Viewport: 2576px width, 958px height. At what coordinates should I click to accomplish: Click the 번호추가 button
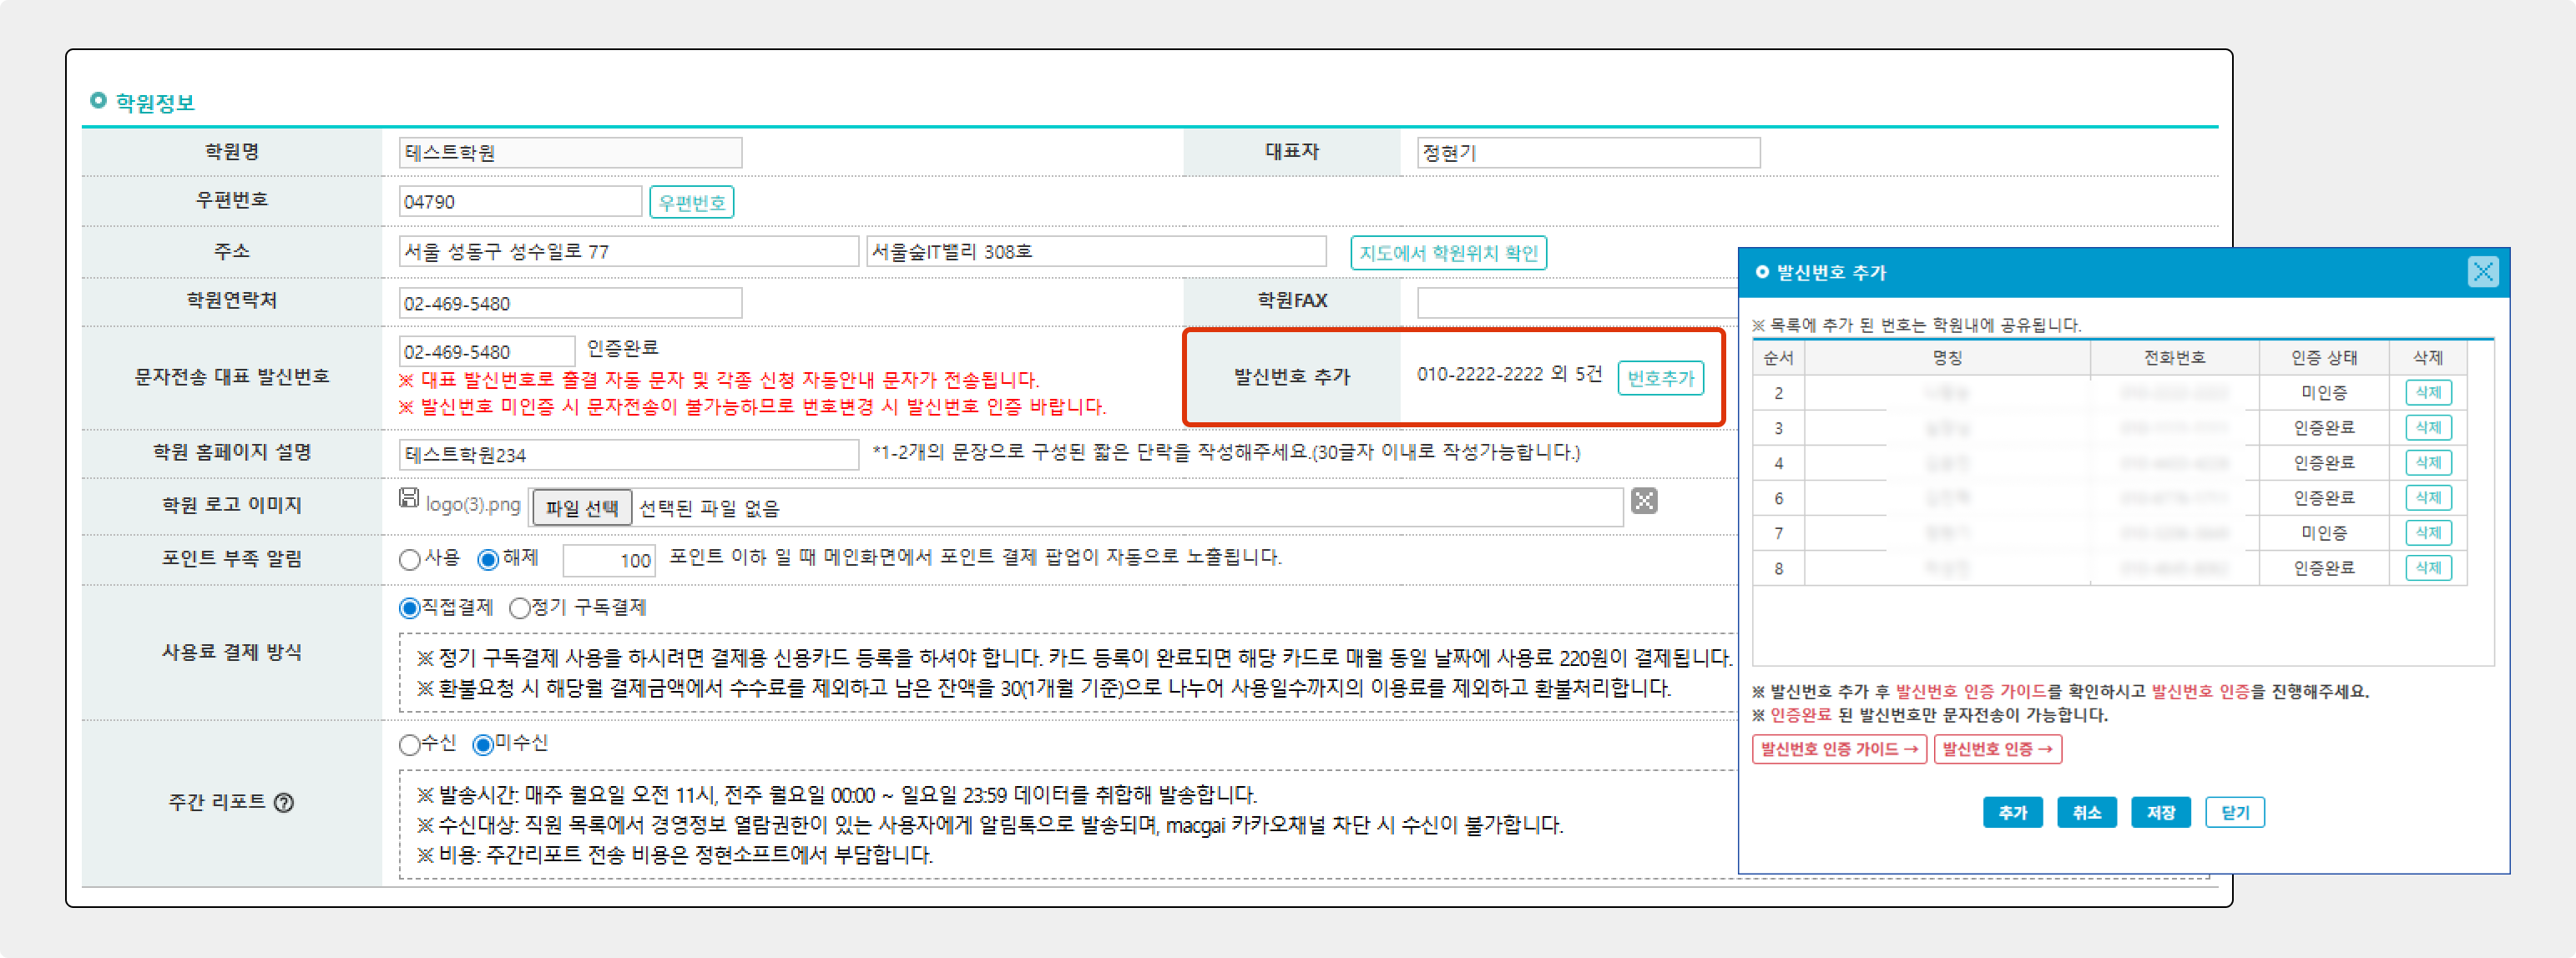(x=1660, y=378)
